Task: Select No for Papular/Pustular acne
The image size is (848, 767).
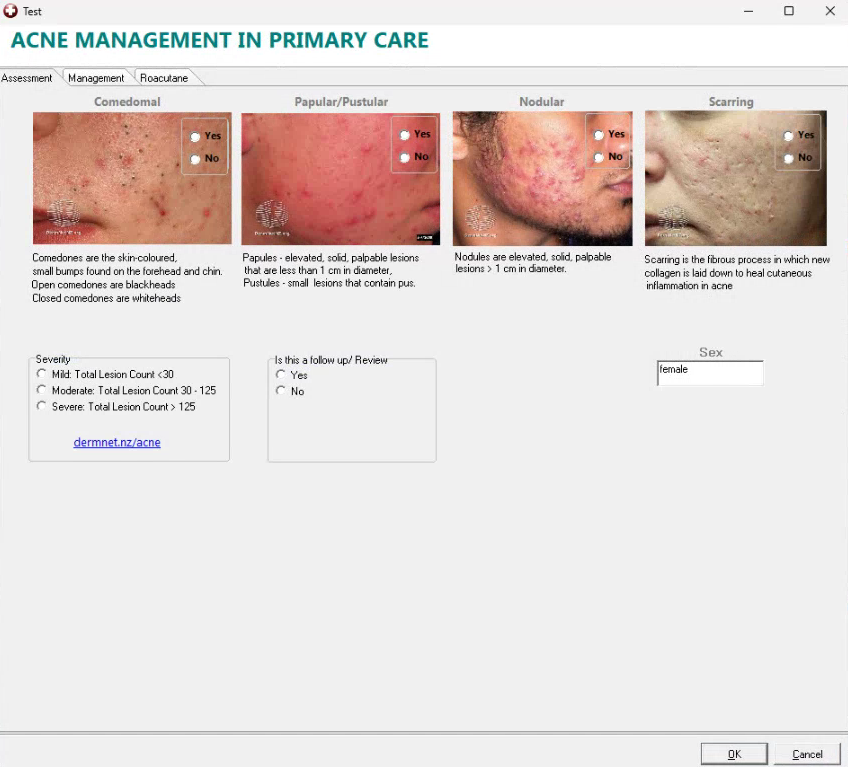Action: click(405, 157)
